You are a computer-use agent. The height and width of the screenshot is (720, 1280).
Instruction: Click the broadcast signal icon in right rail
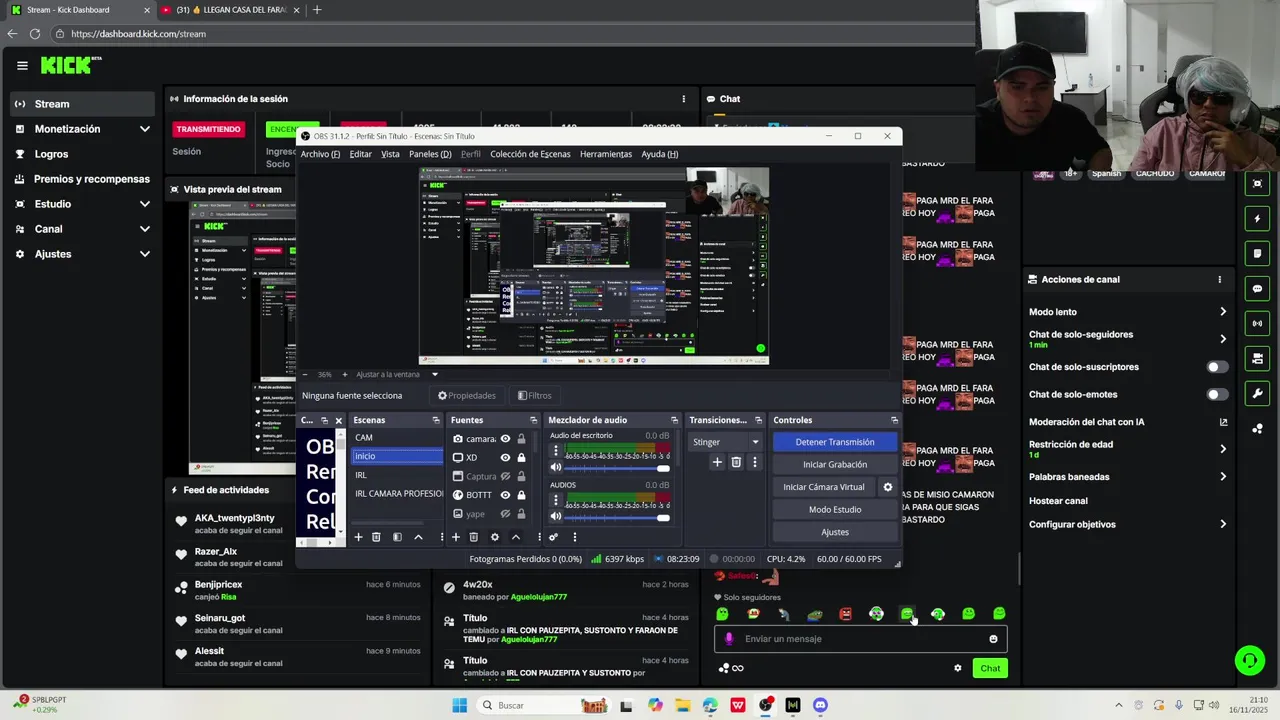[1257, 323]
